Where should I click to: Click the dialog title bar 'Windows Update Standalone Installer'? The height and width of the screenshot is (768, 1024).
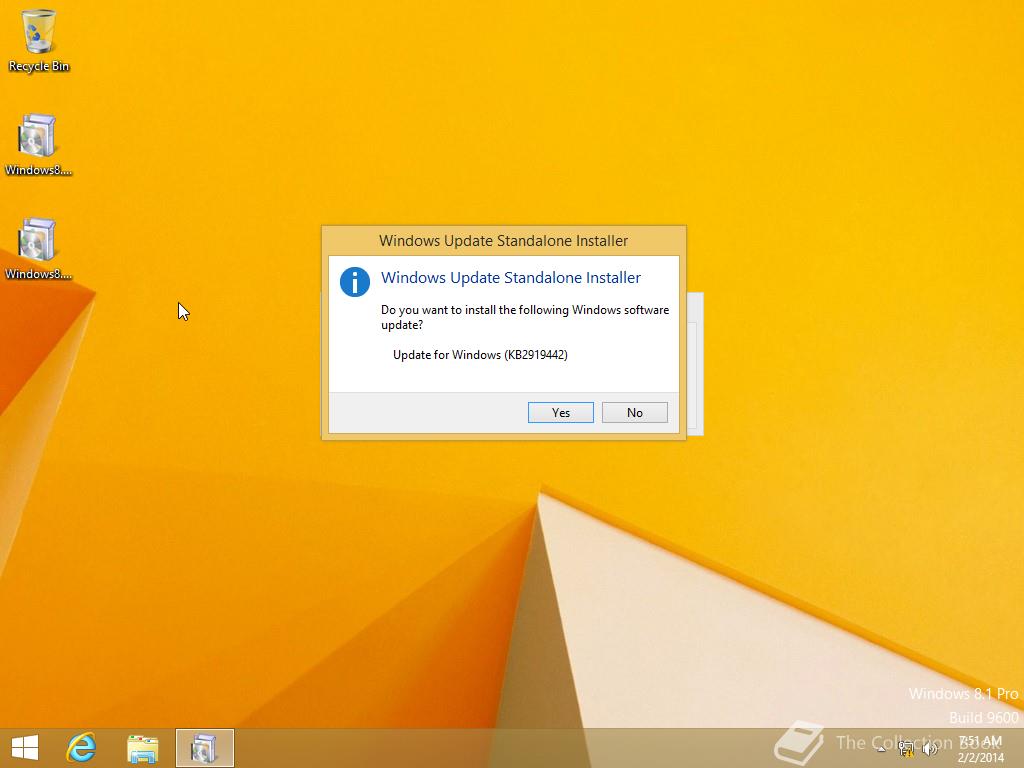[x=504, y=240]
